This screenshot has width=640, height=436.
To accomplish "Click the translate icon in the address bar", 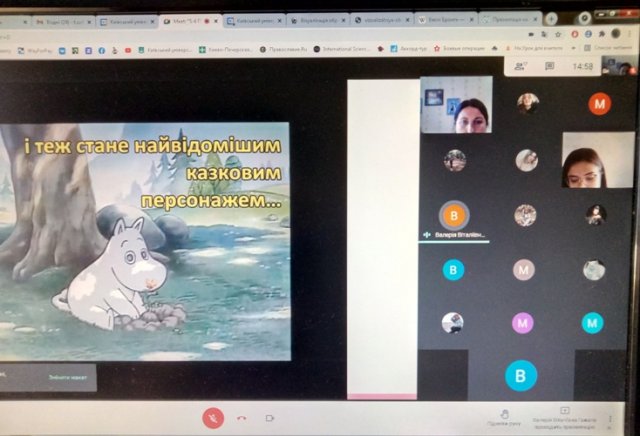I will [x=544, y=35].
